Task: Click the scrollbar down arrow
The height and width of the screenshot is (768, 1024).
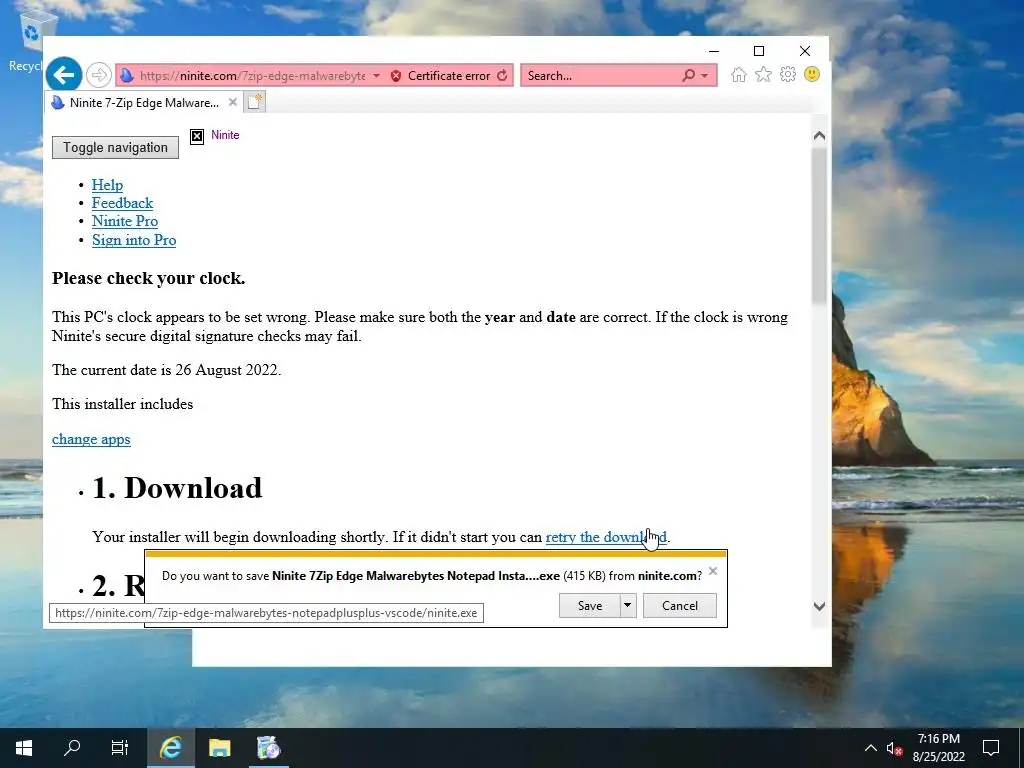Action: coord(819,606)
